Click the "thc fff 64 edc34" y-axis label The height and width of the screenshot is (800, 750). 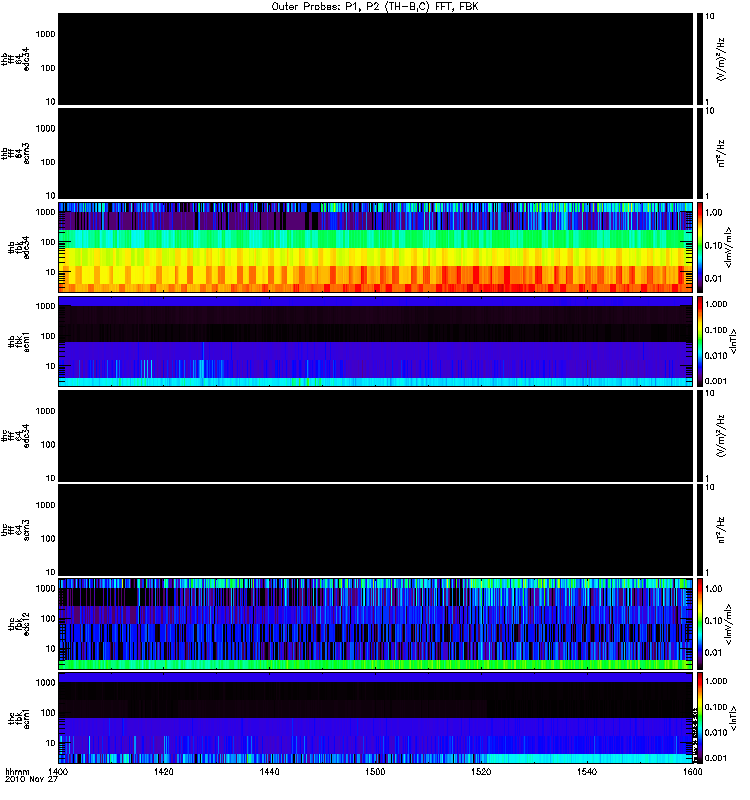click(x=15, y=436)
